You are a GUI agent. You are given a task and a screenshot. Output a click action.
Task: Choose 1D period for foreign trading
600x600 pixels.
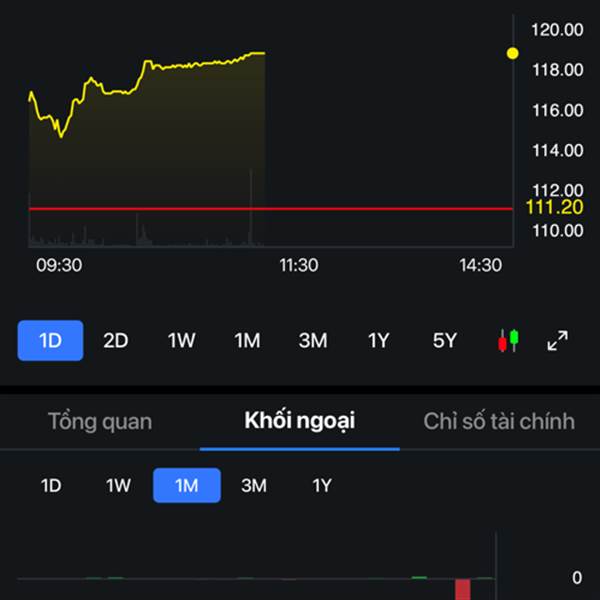tap(51, 486)
